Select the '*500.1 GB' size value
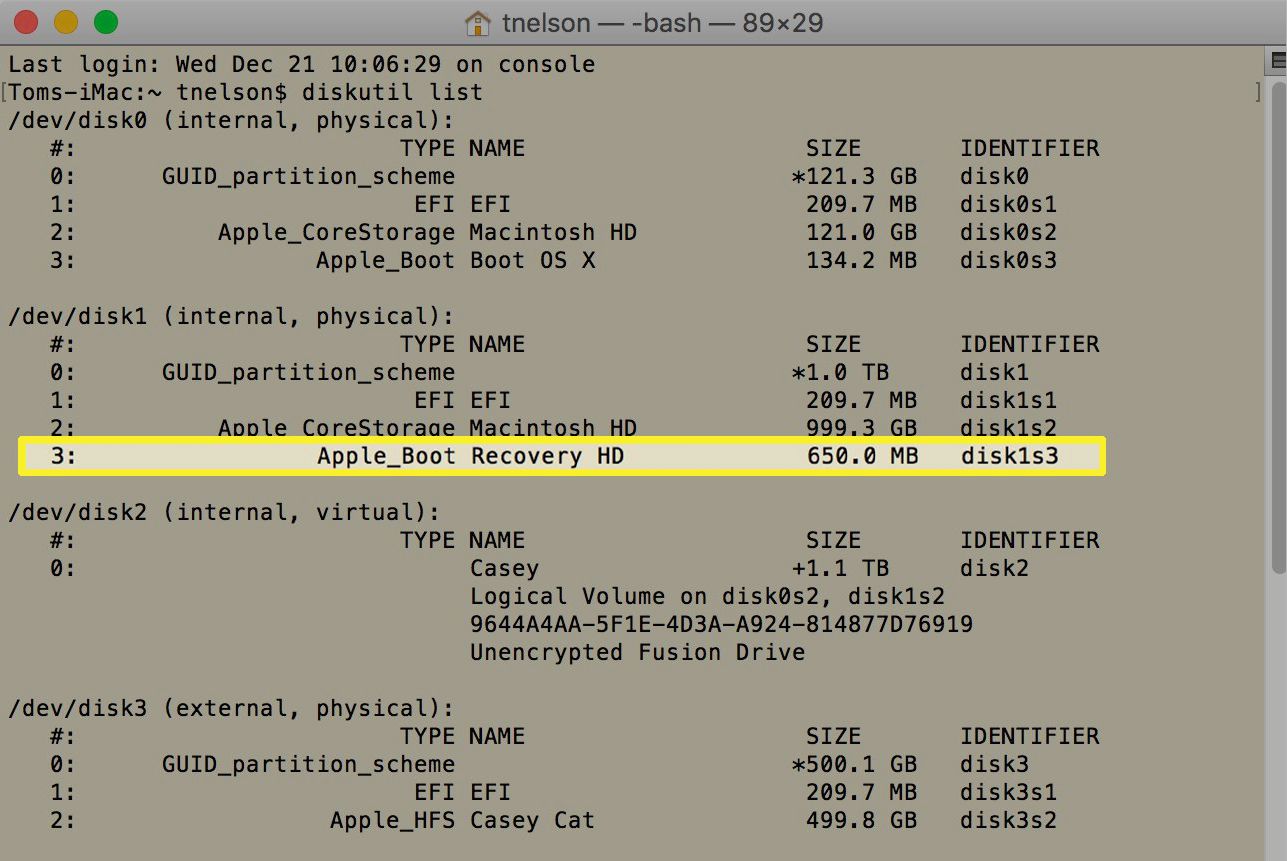This screenshot has width=1287, height=861. (x=854, y=765)
